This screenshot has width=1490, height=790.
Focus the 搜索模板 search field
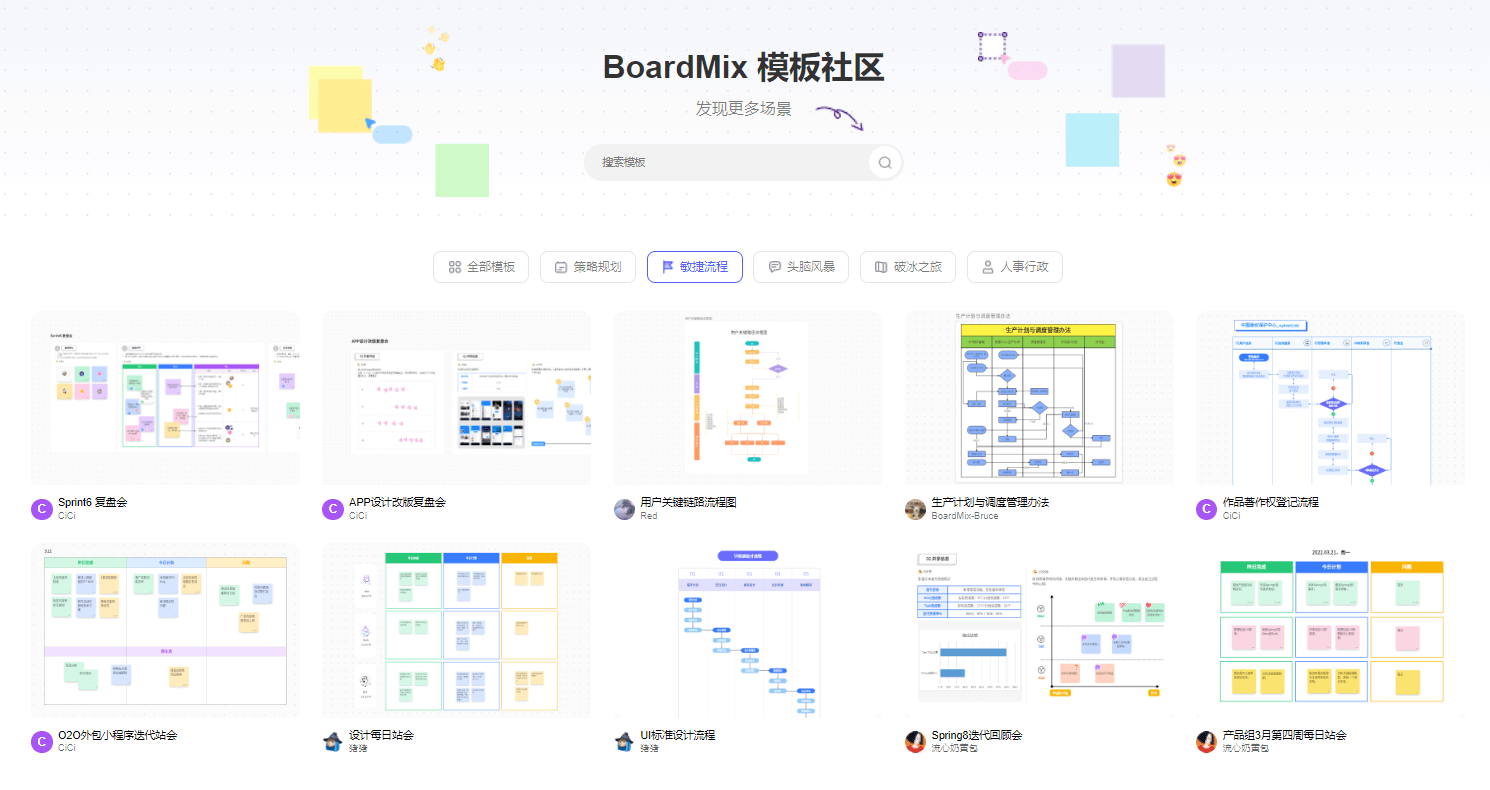point(743,162)
